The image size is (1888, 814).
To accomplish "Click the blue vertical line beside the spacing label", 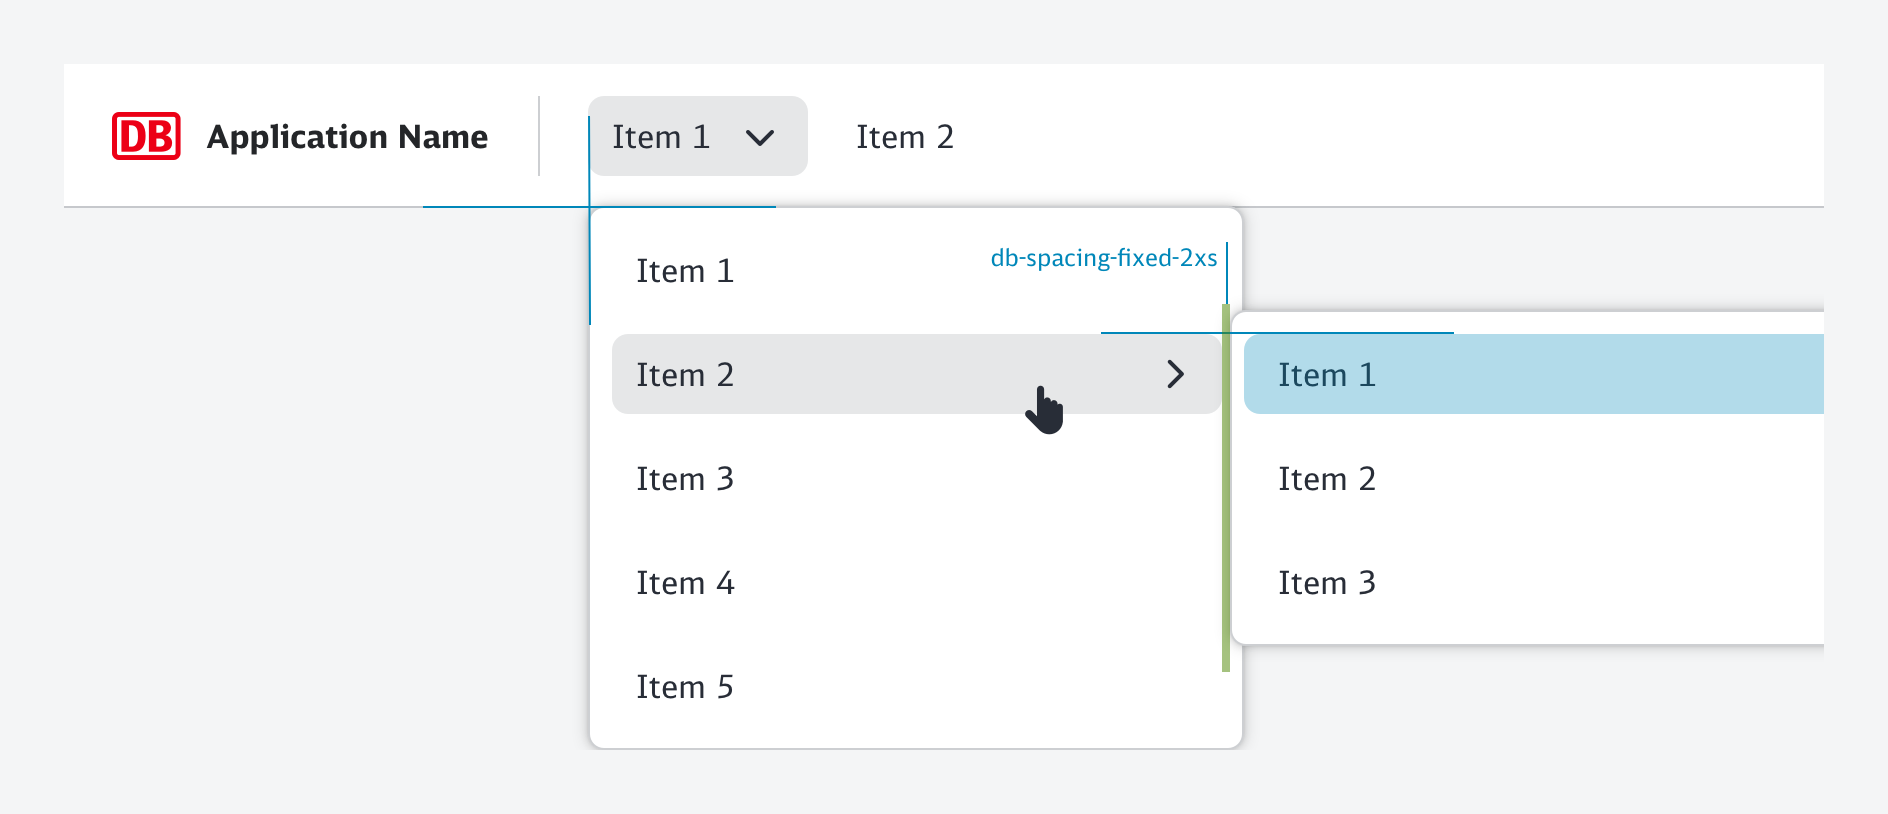I will point(1227,272).
